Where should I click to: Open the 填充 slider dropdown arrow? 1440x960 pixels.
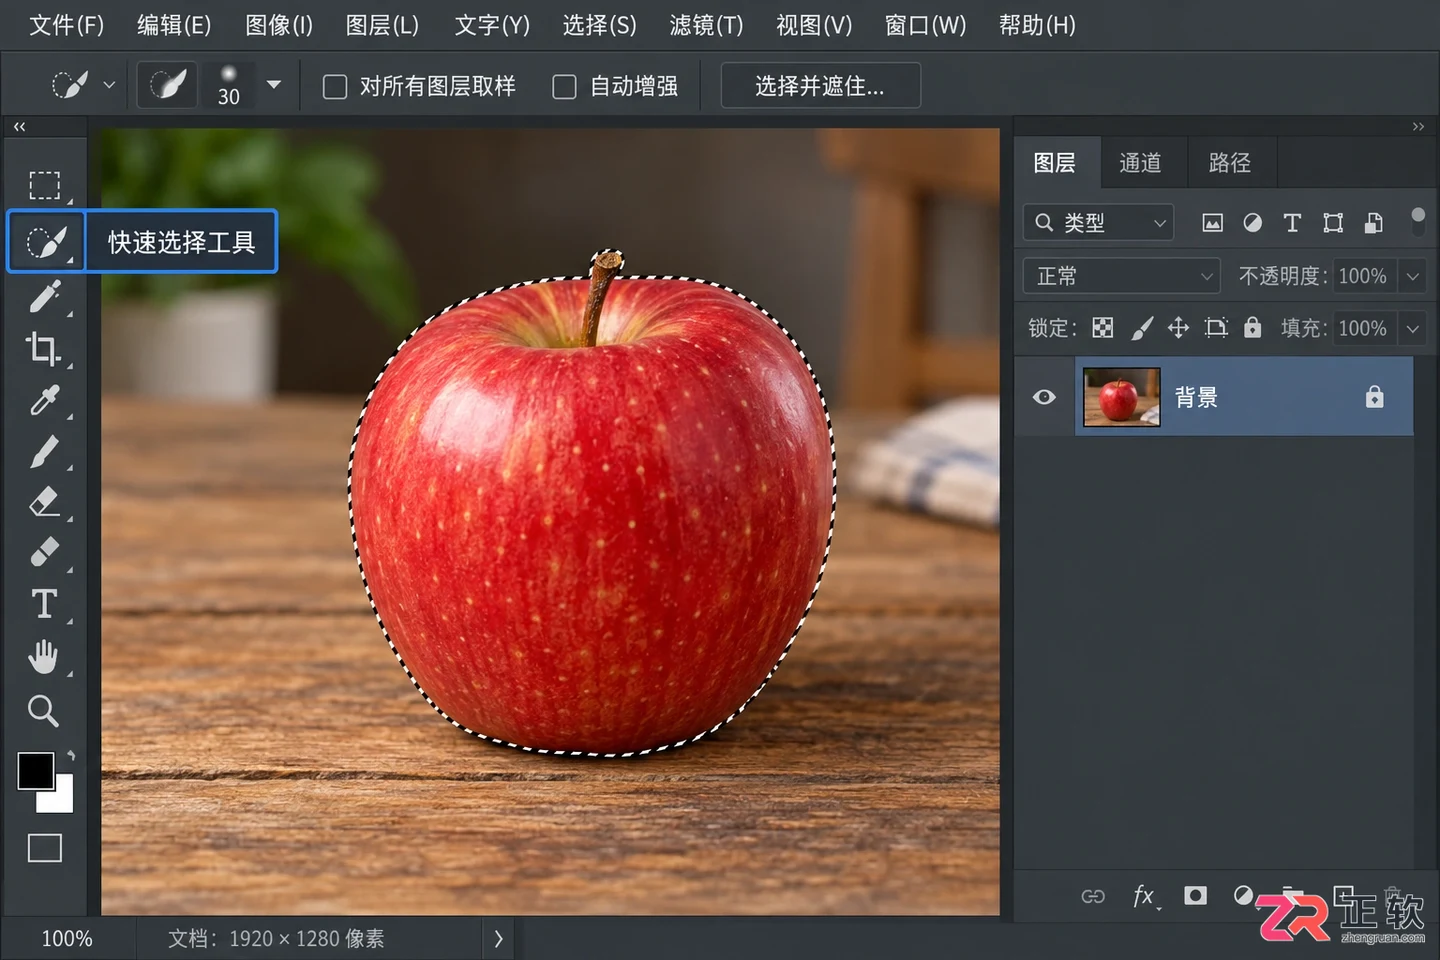pyautogui.click(x=1412, y=328)
